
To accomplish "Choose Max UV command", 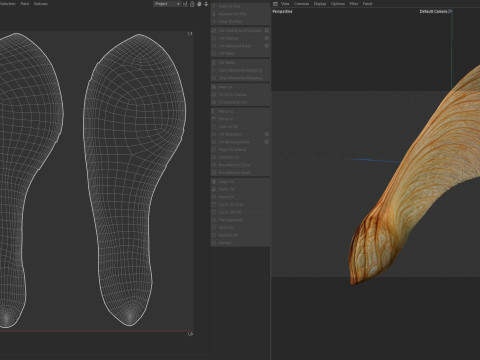I will click(x=240, y=87).
